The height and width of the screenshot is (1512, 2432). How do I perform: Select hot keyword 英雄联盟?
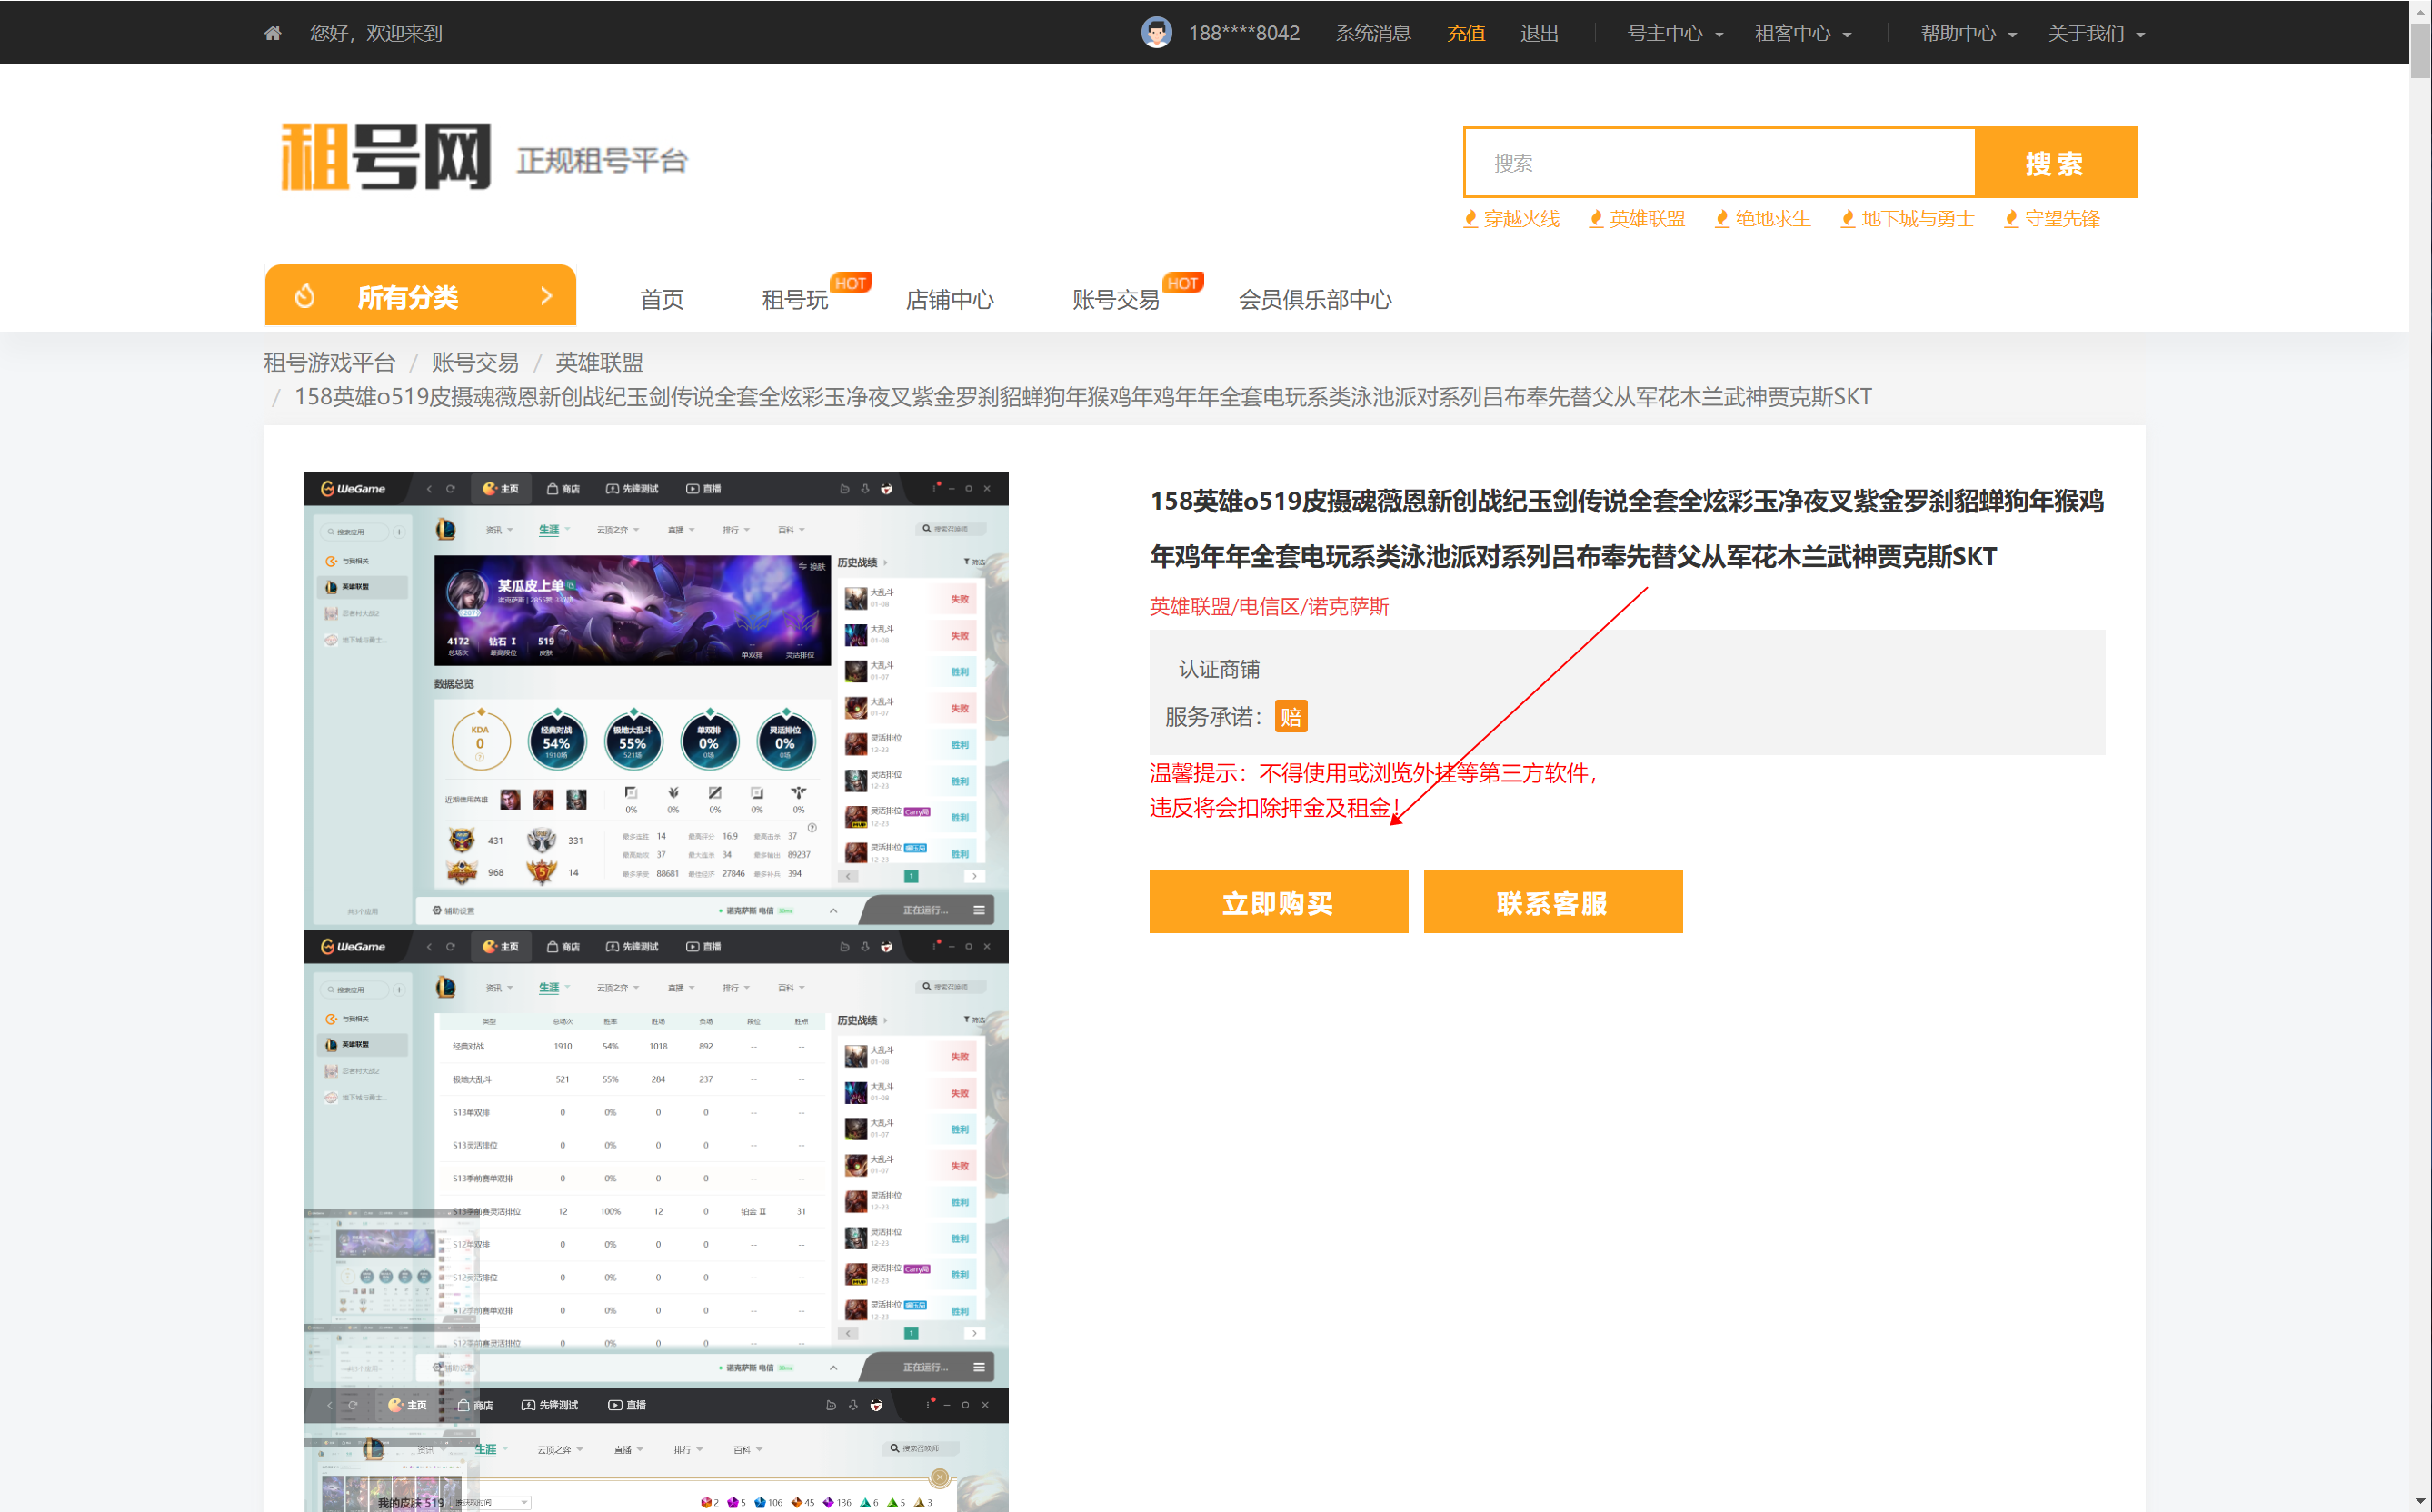[1647, 218]
